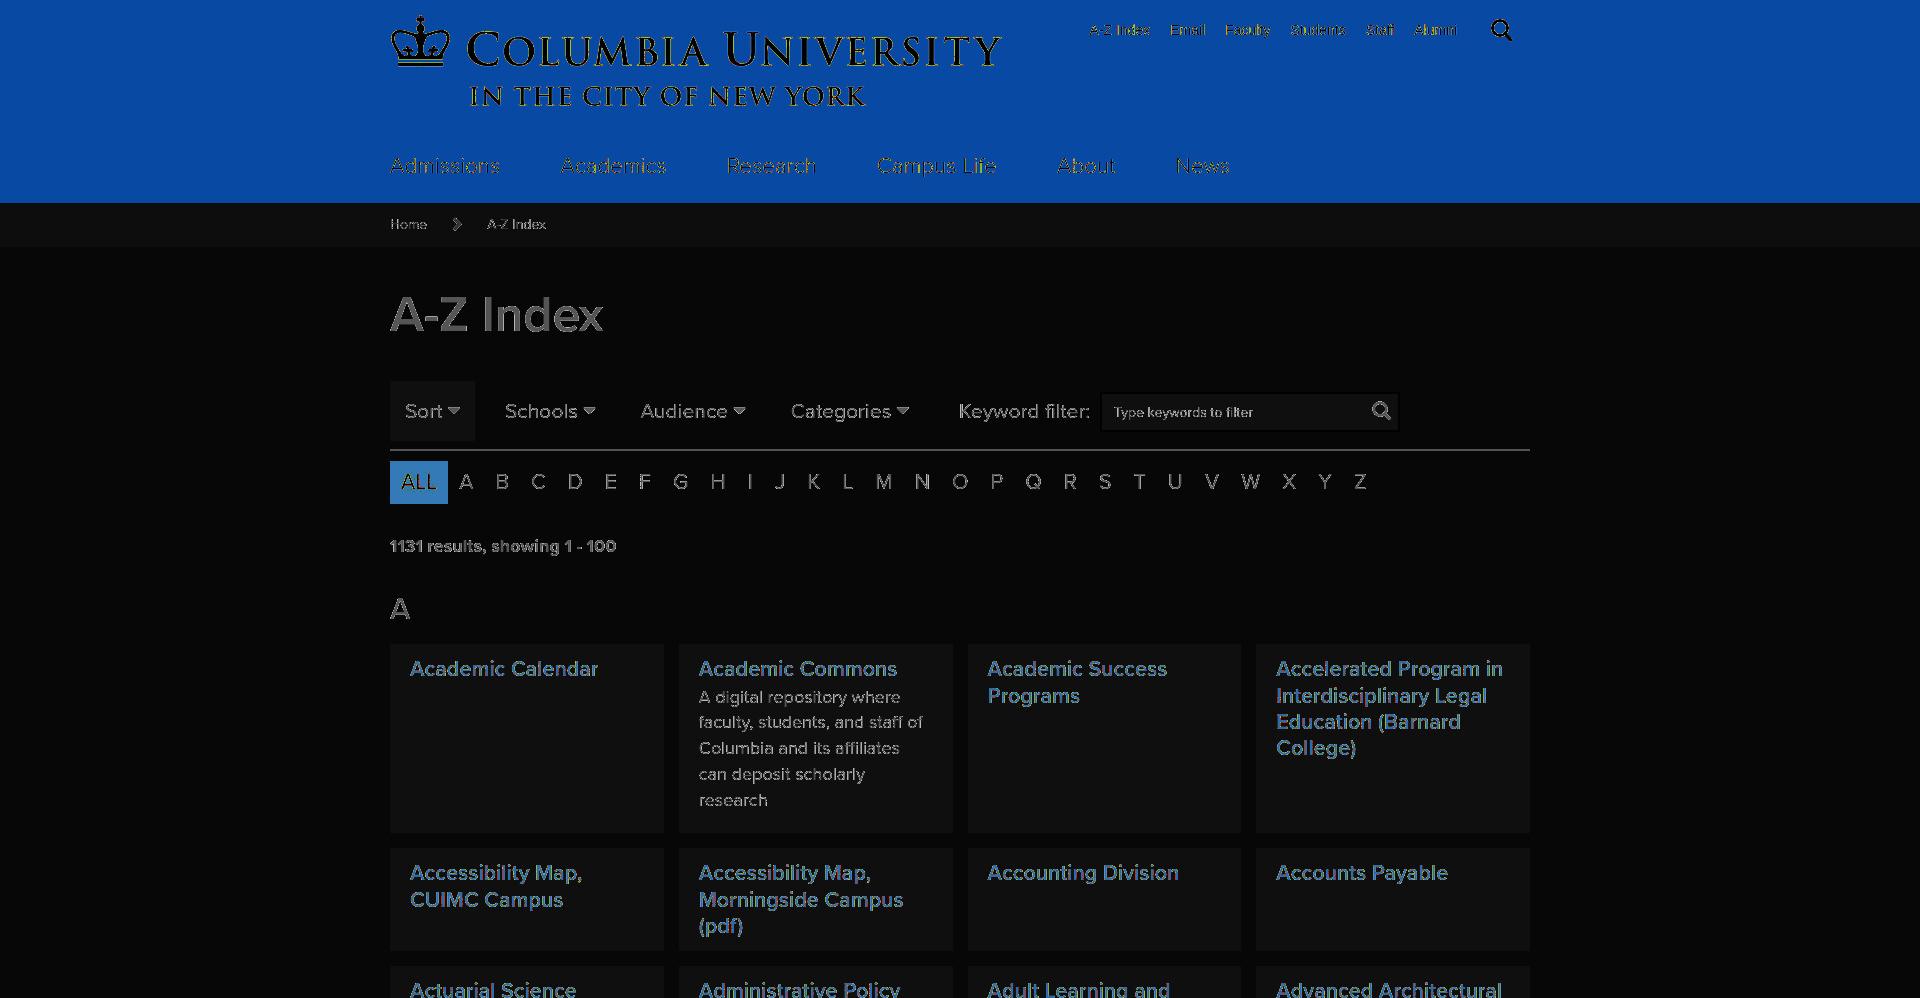Filter index by letter C
The height and width of the screenshot is (998, 1920).
[538, 482]
